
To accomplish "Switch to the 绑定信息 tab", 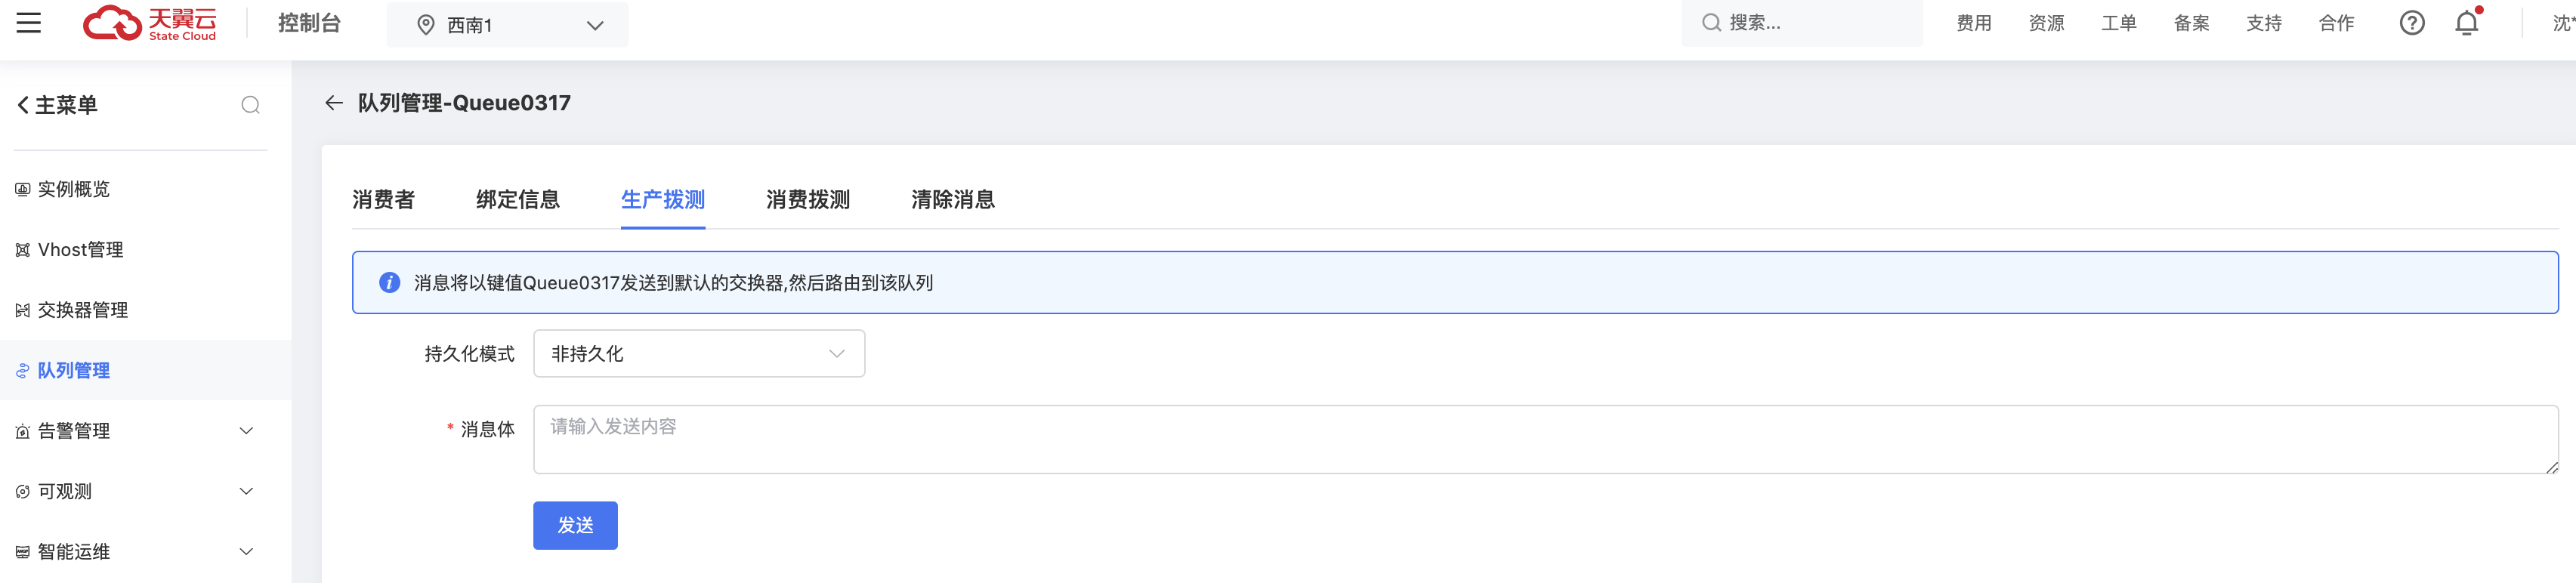I will [x=517, y=200].
